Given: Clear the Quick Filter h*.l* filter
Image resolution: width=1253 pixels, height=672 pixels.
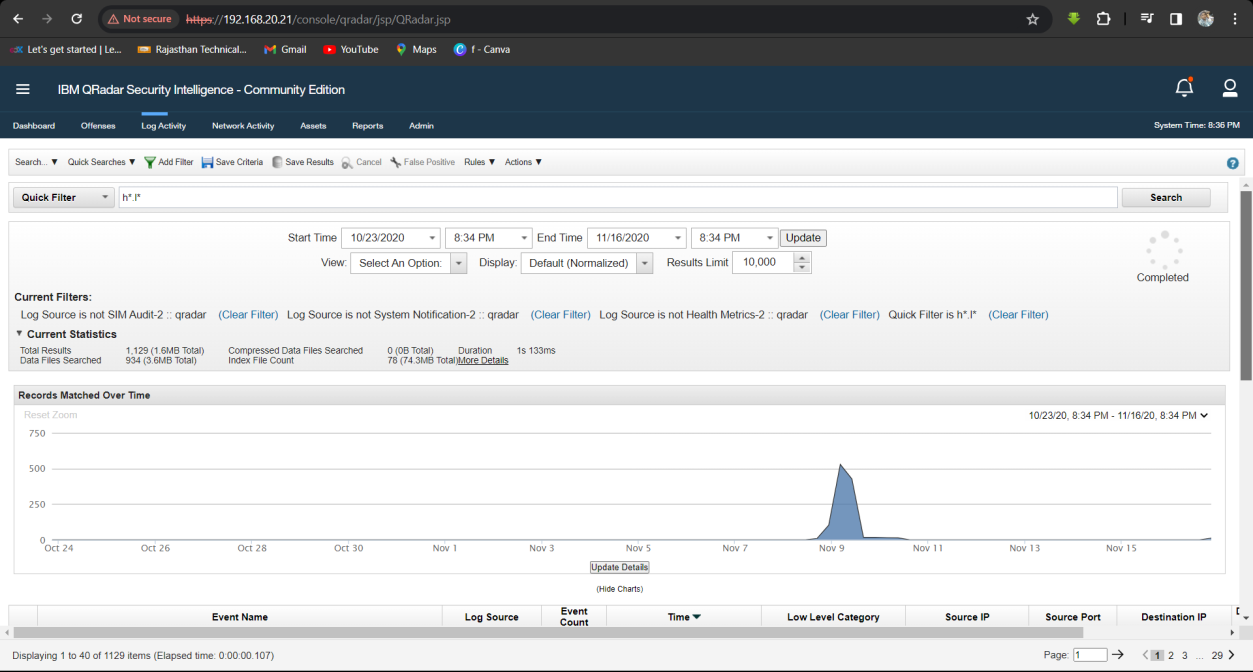Looking at the screenshot, I should (1018, 314).
